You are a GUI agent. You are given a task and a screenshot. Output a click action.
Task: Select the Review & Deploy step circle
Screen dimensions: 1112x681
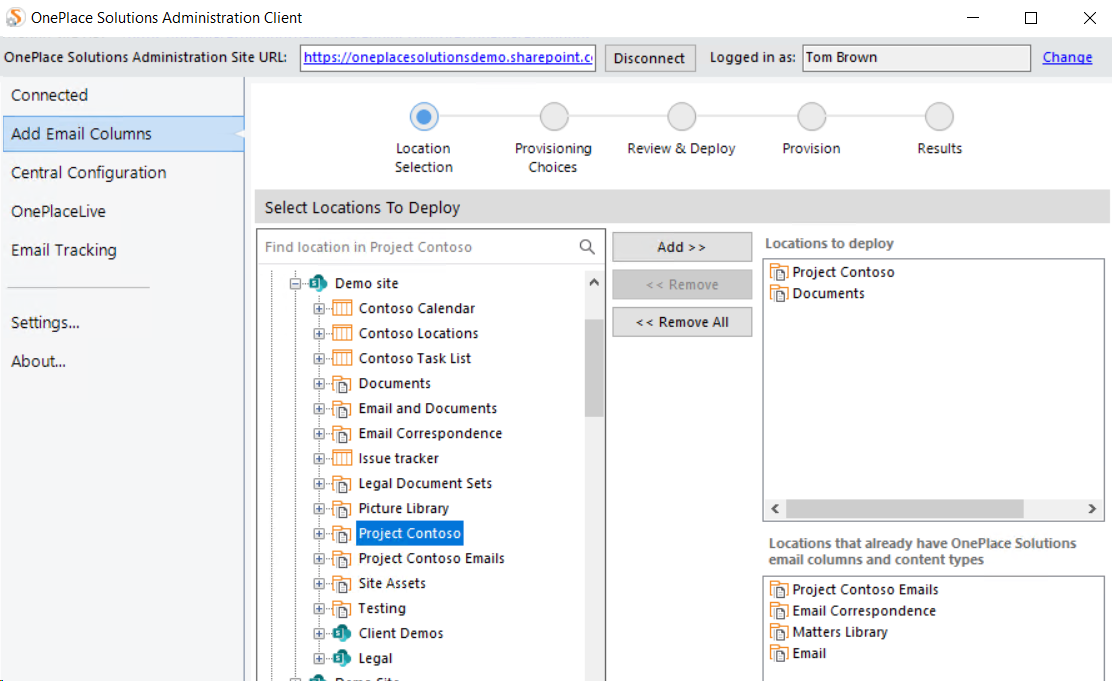point(682,116)
